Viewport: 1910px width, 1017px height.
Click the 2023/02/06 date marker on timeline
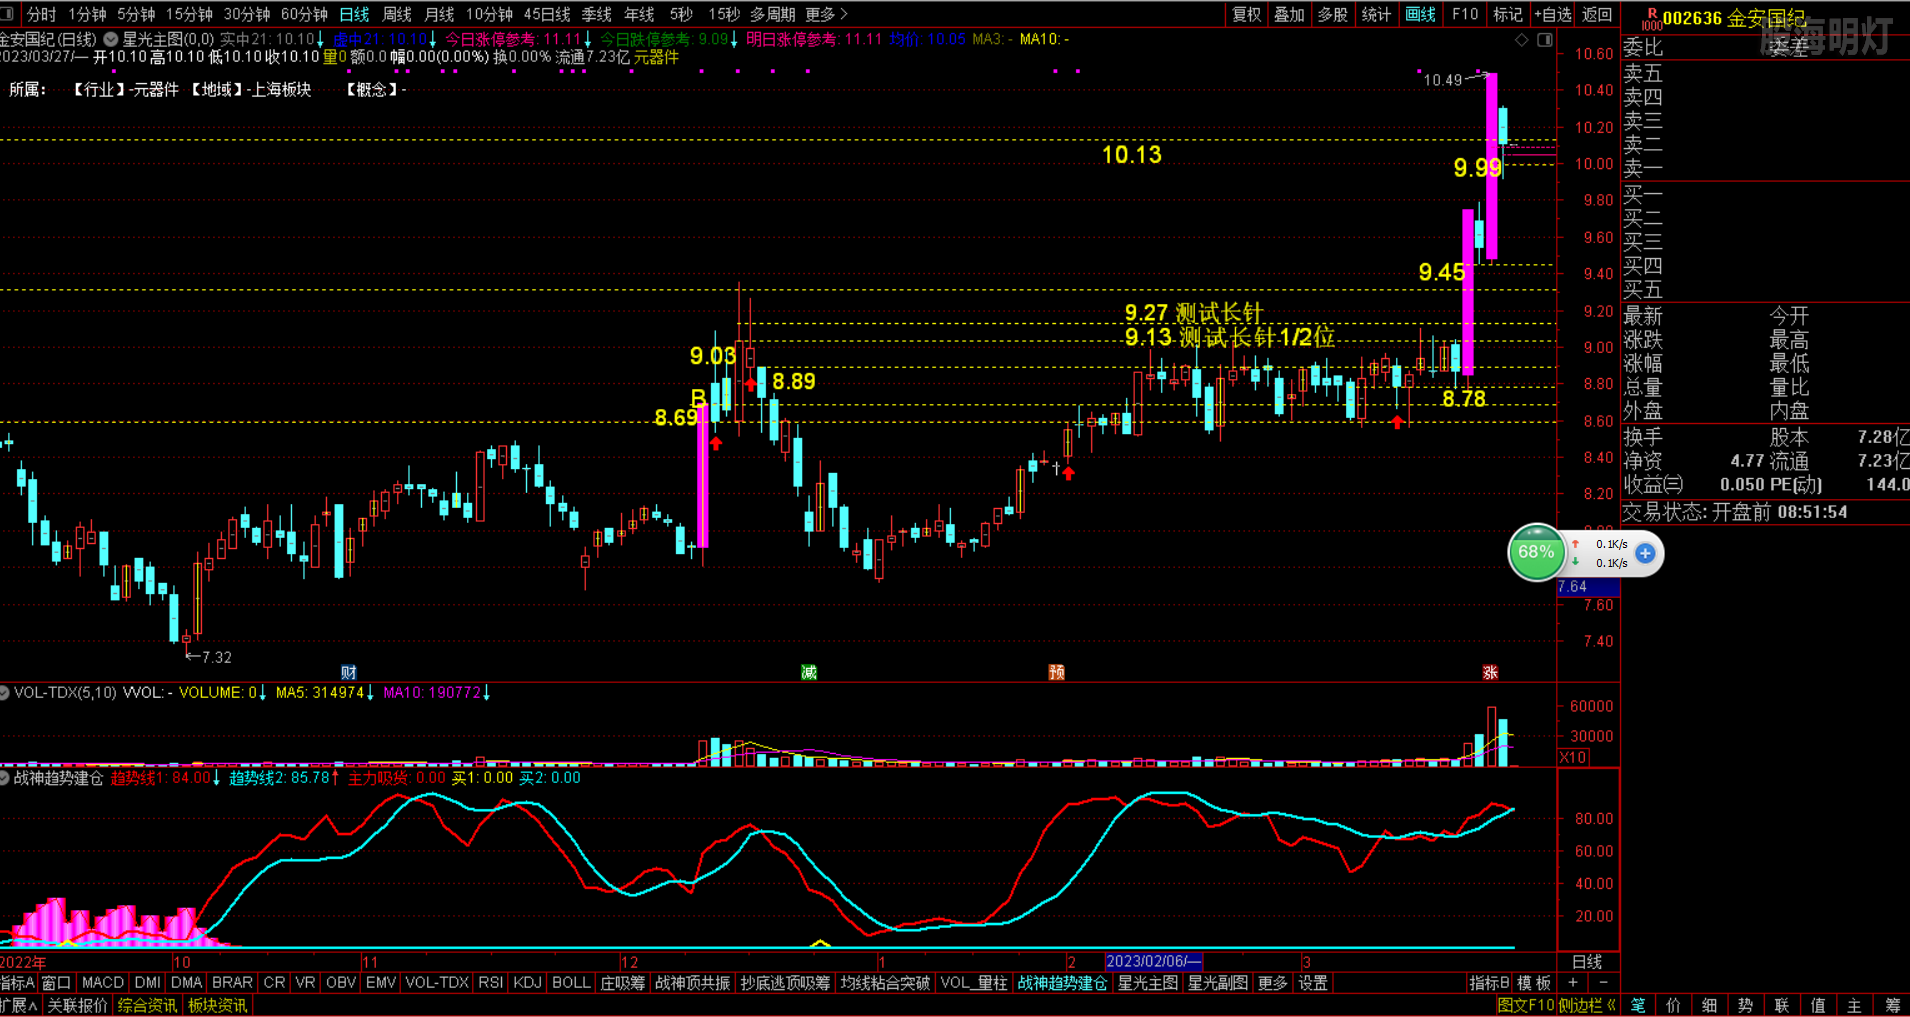[1153, 961]
